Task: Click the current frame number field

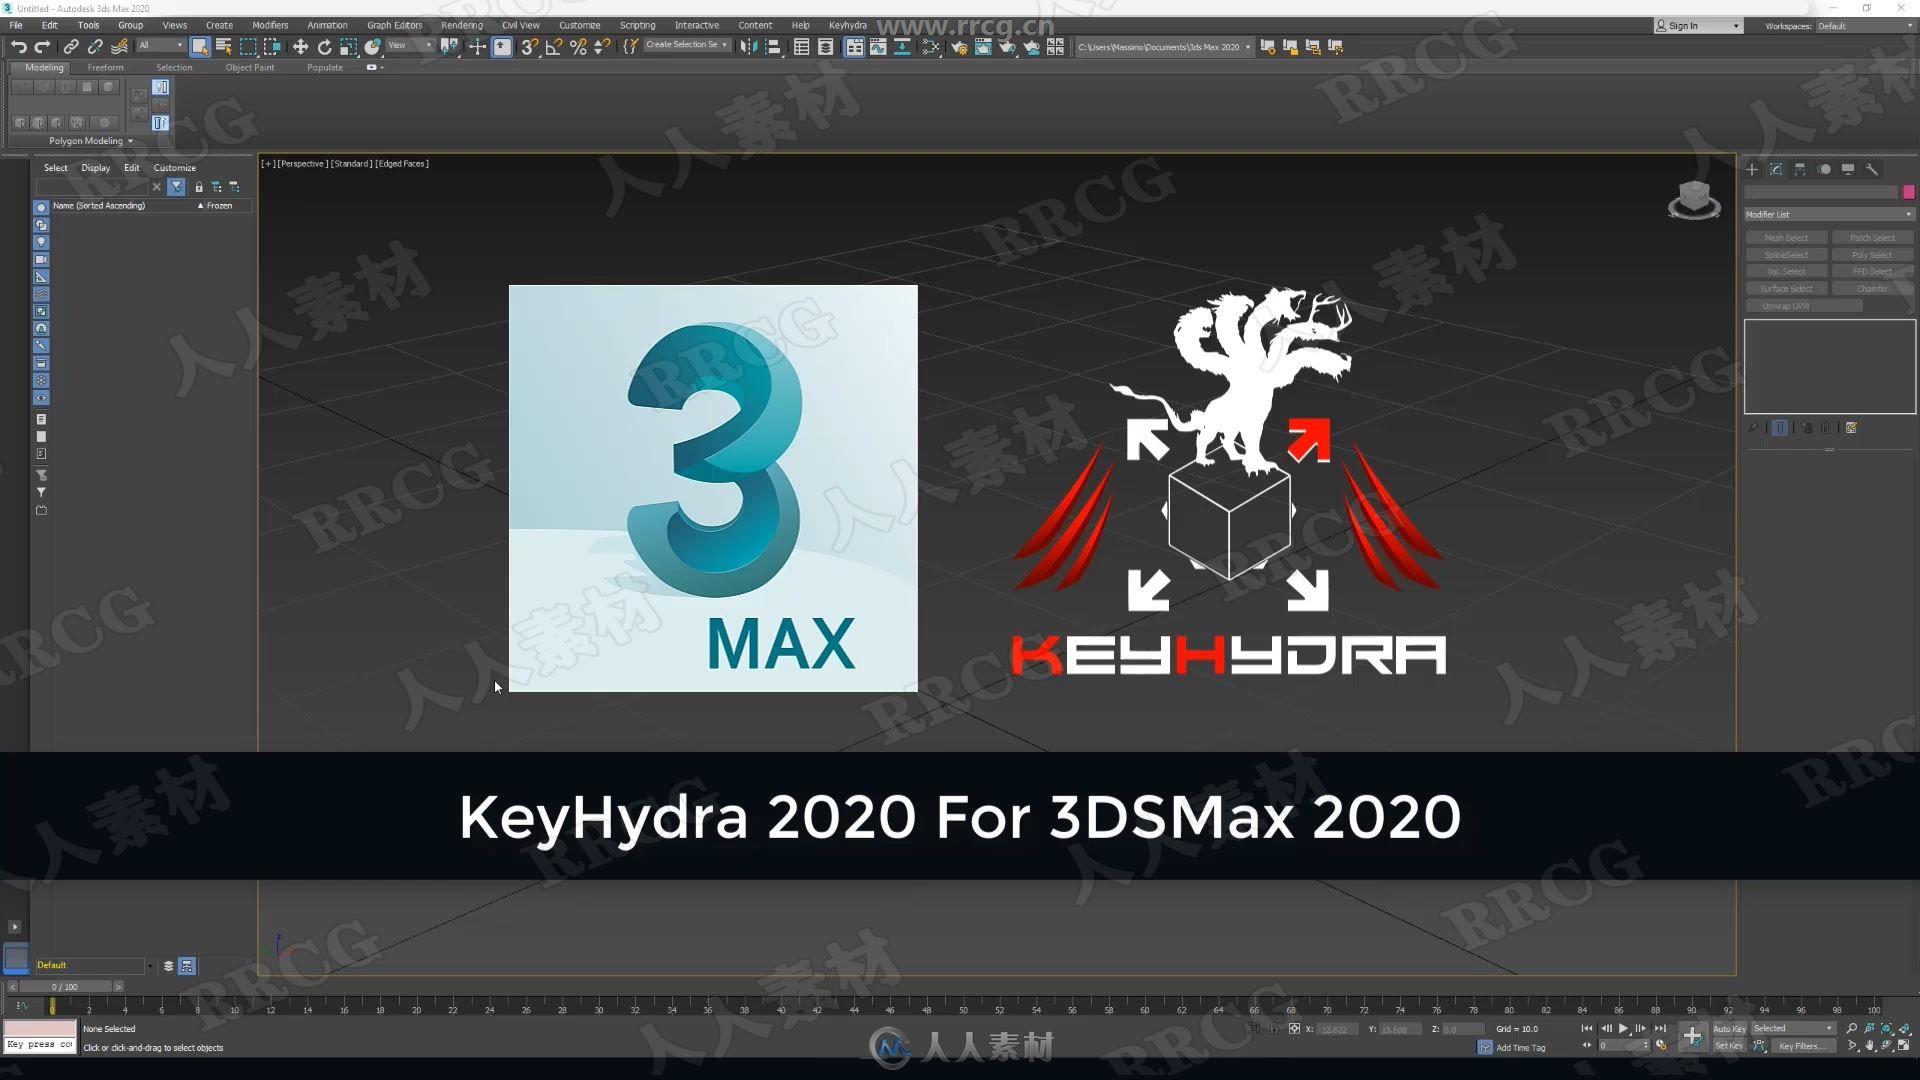Action: [x=1622, y=1046]
